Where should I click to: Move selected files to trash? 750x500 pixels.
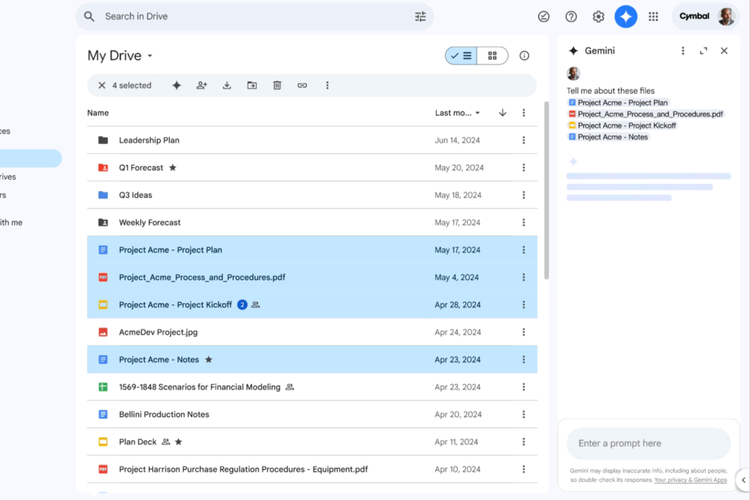coord(277,86)
